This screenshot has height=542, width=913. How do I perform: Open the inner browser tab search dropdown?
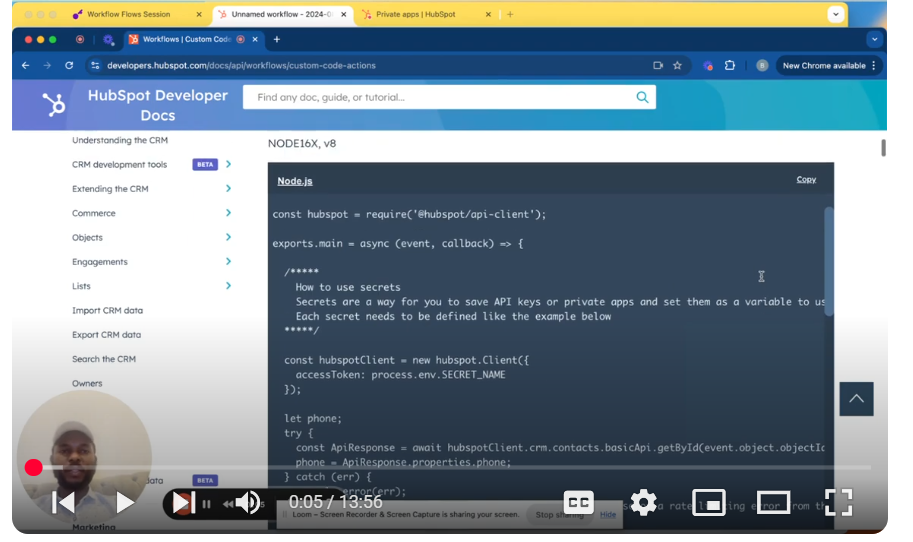[x=874, y=40]
